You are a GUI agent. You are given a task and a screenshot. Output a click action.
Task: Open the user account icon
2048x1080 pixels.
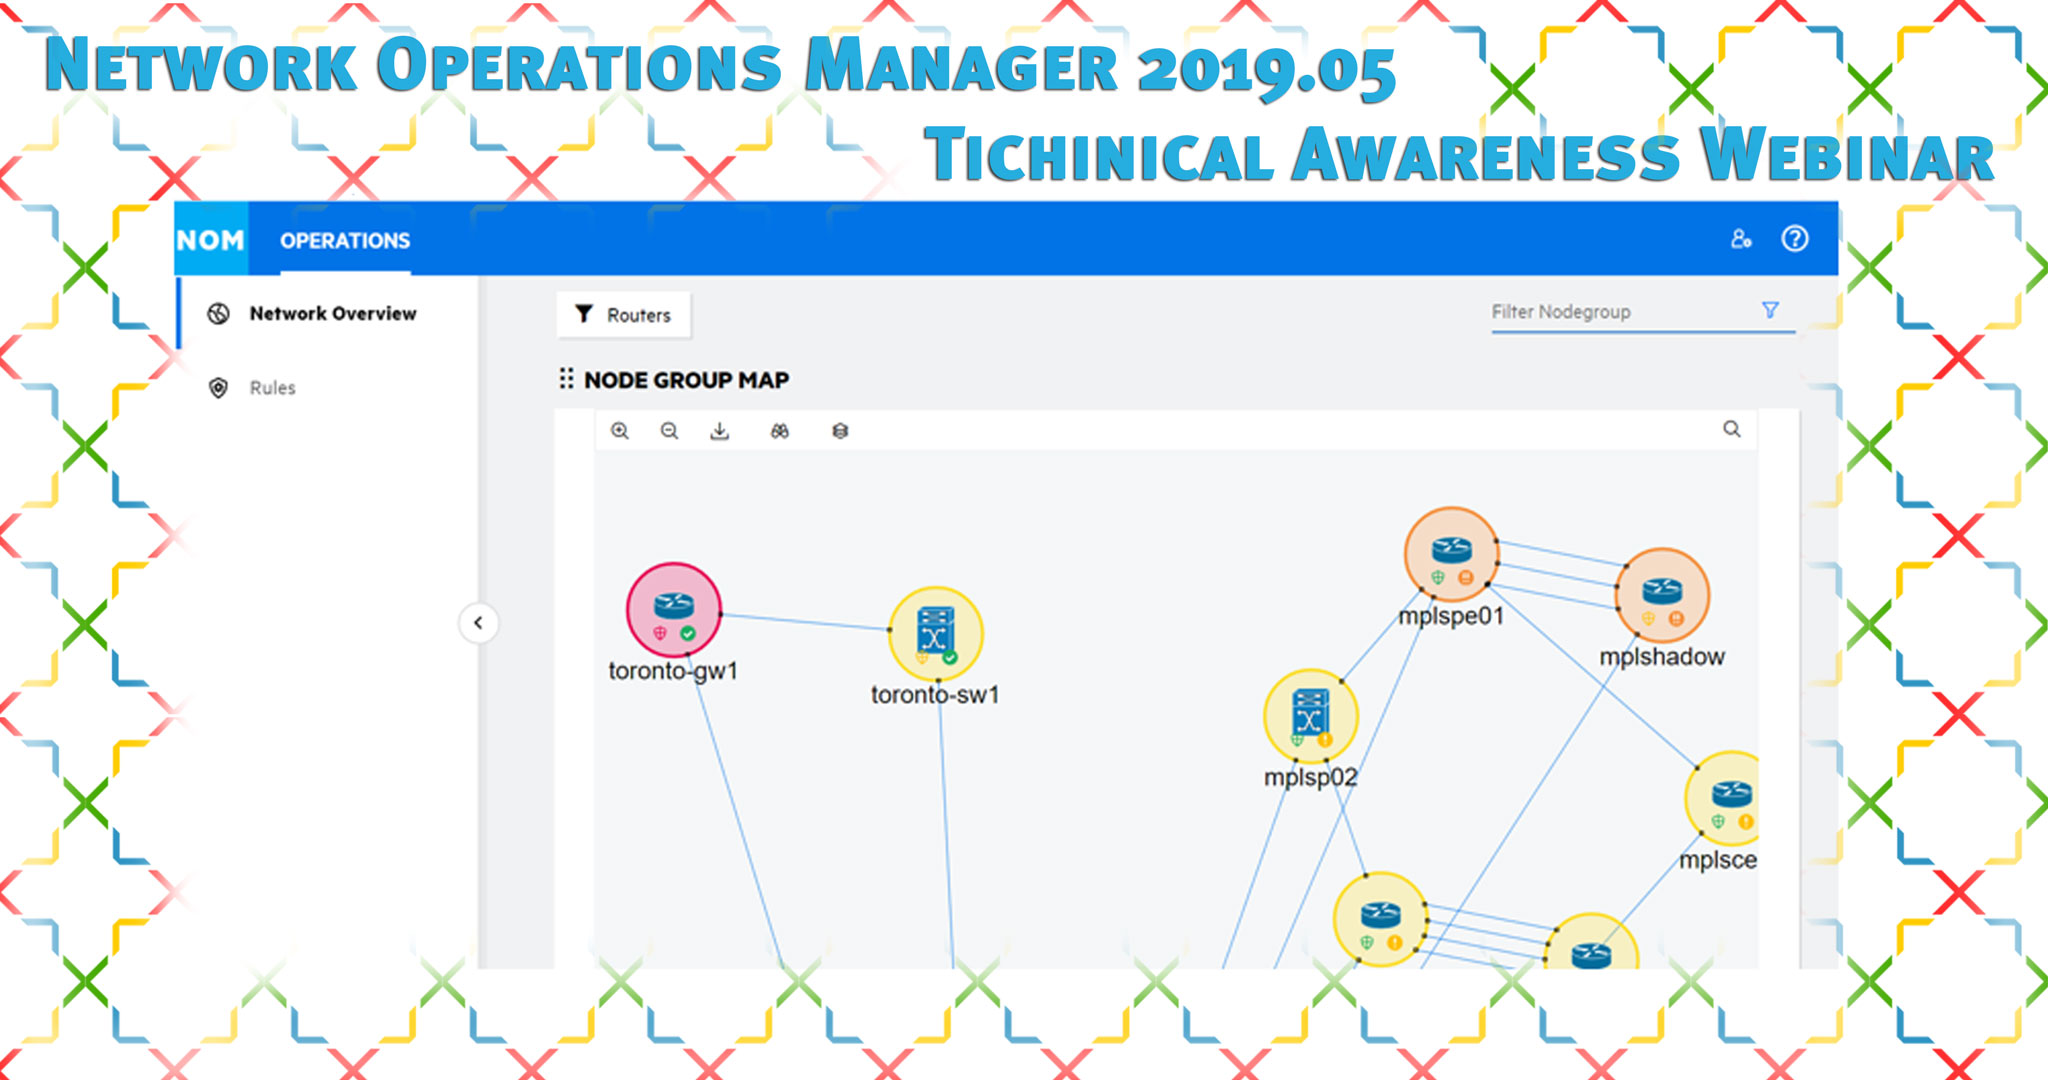1741,239
